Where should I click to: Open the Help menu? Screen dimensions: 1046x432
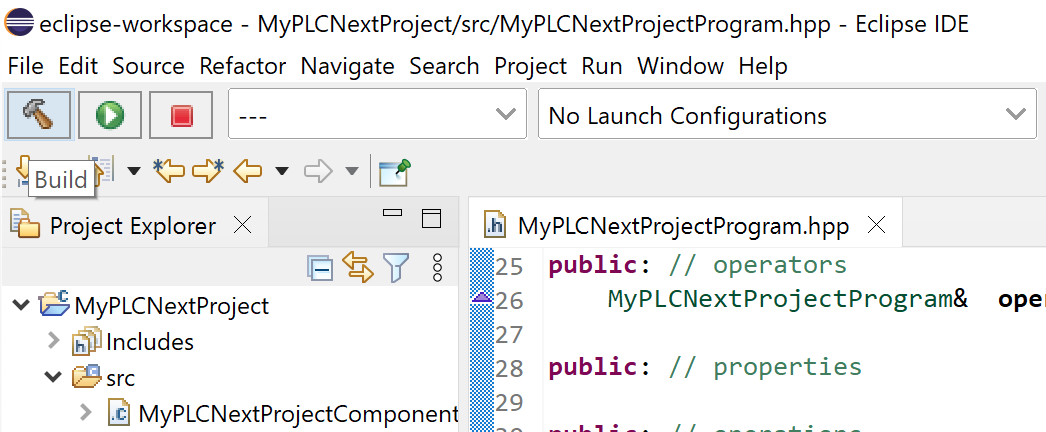tap(763, 66)
